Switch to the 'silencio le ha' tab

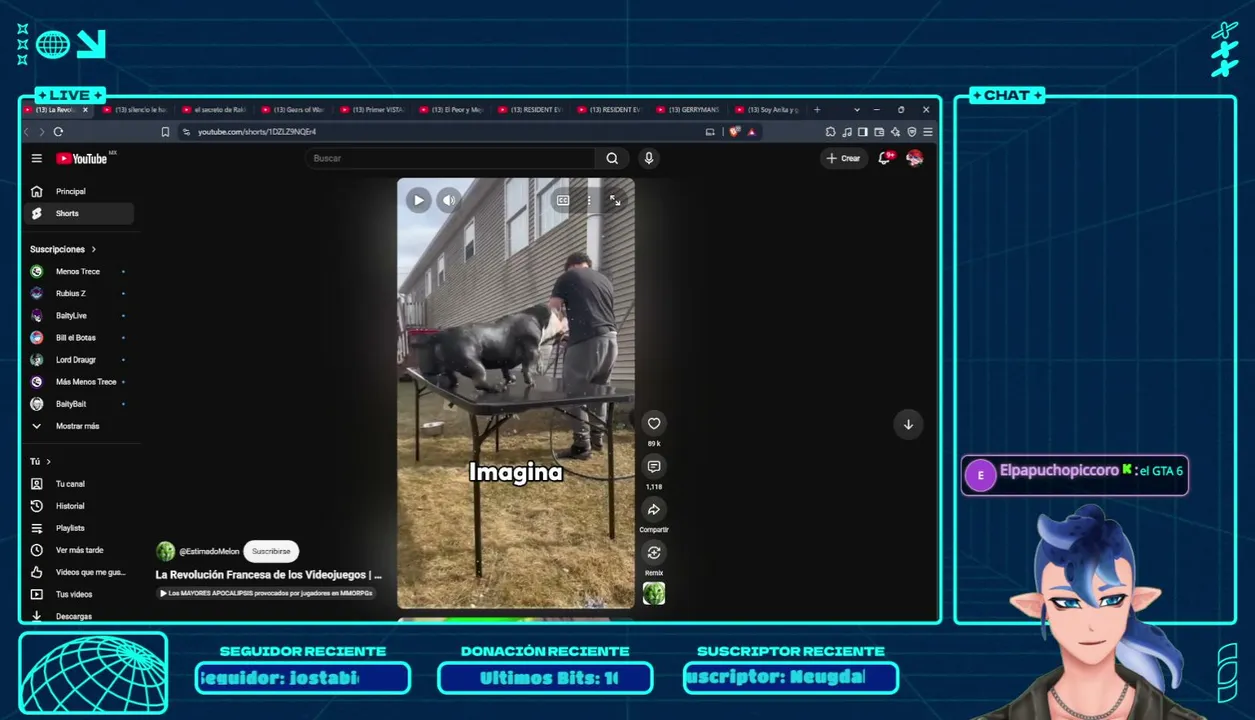click(135, 110)
